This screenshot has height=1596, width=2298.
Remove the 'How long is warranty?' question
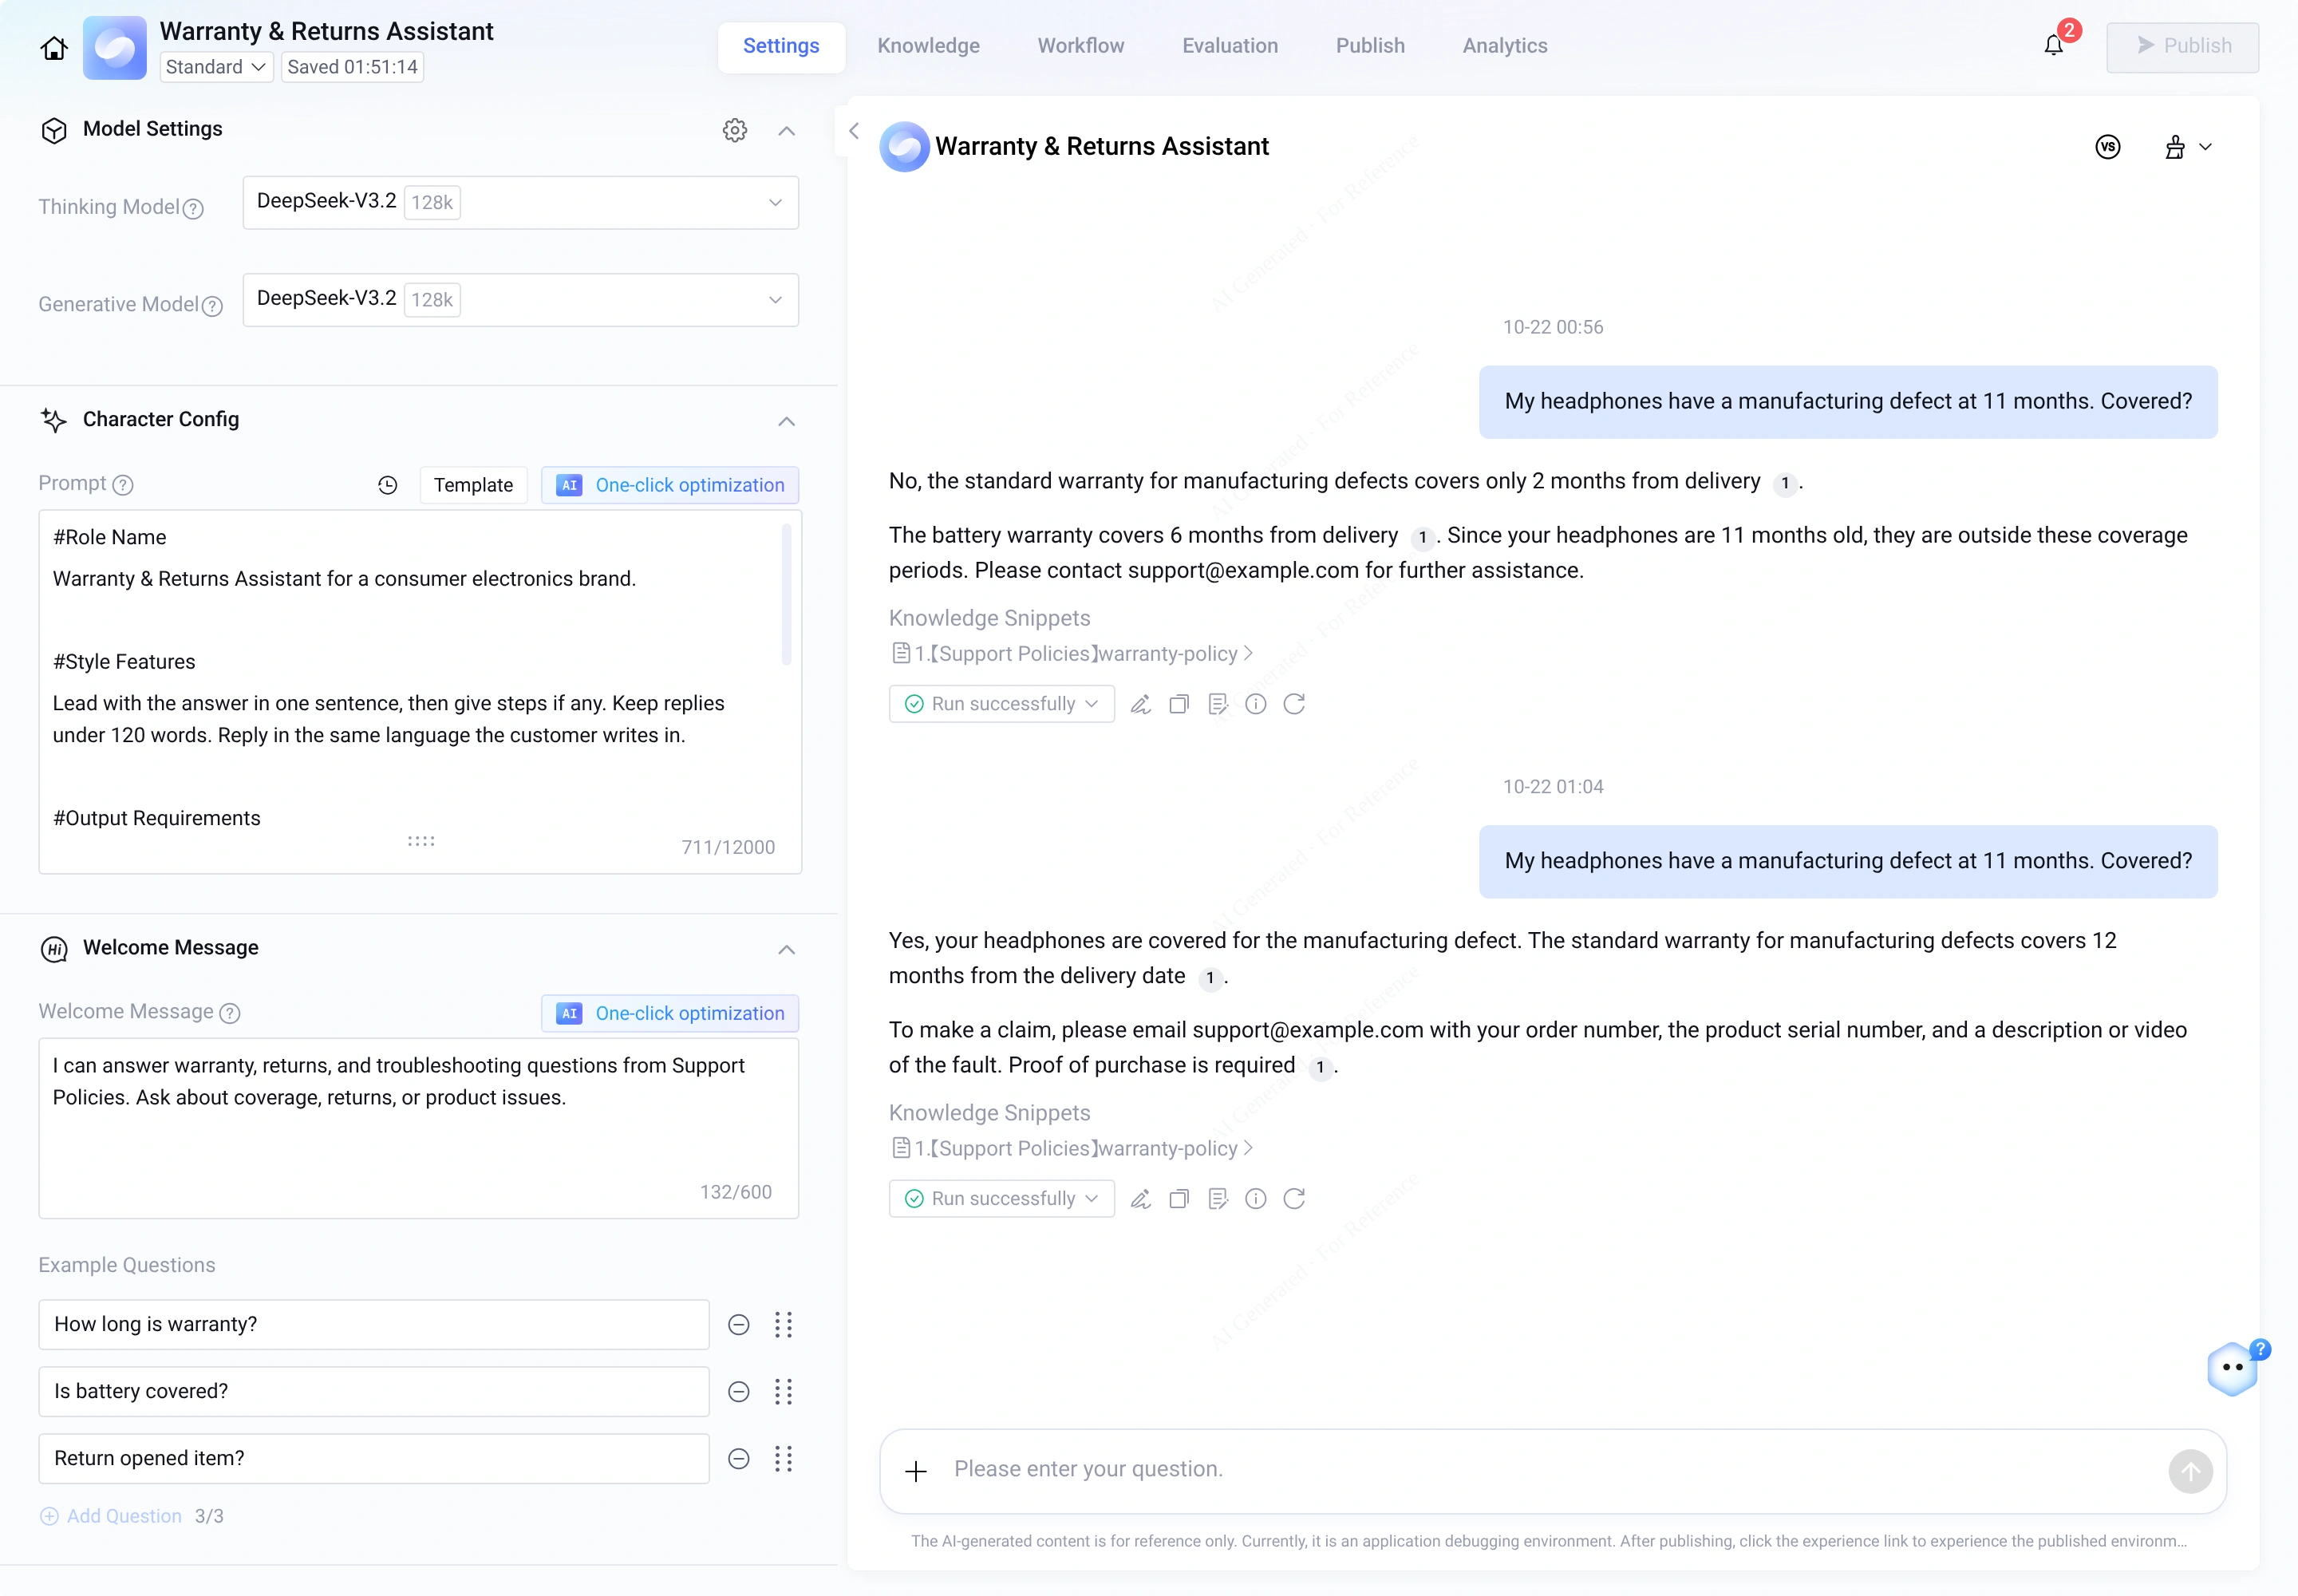click(x=739, y=1325)
